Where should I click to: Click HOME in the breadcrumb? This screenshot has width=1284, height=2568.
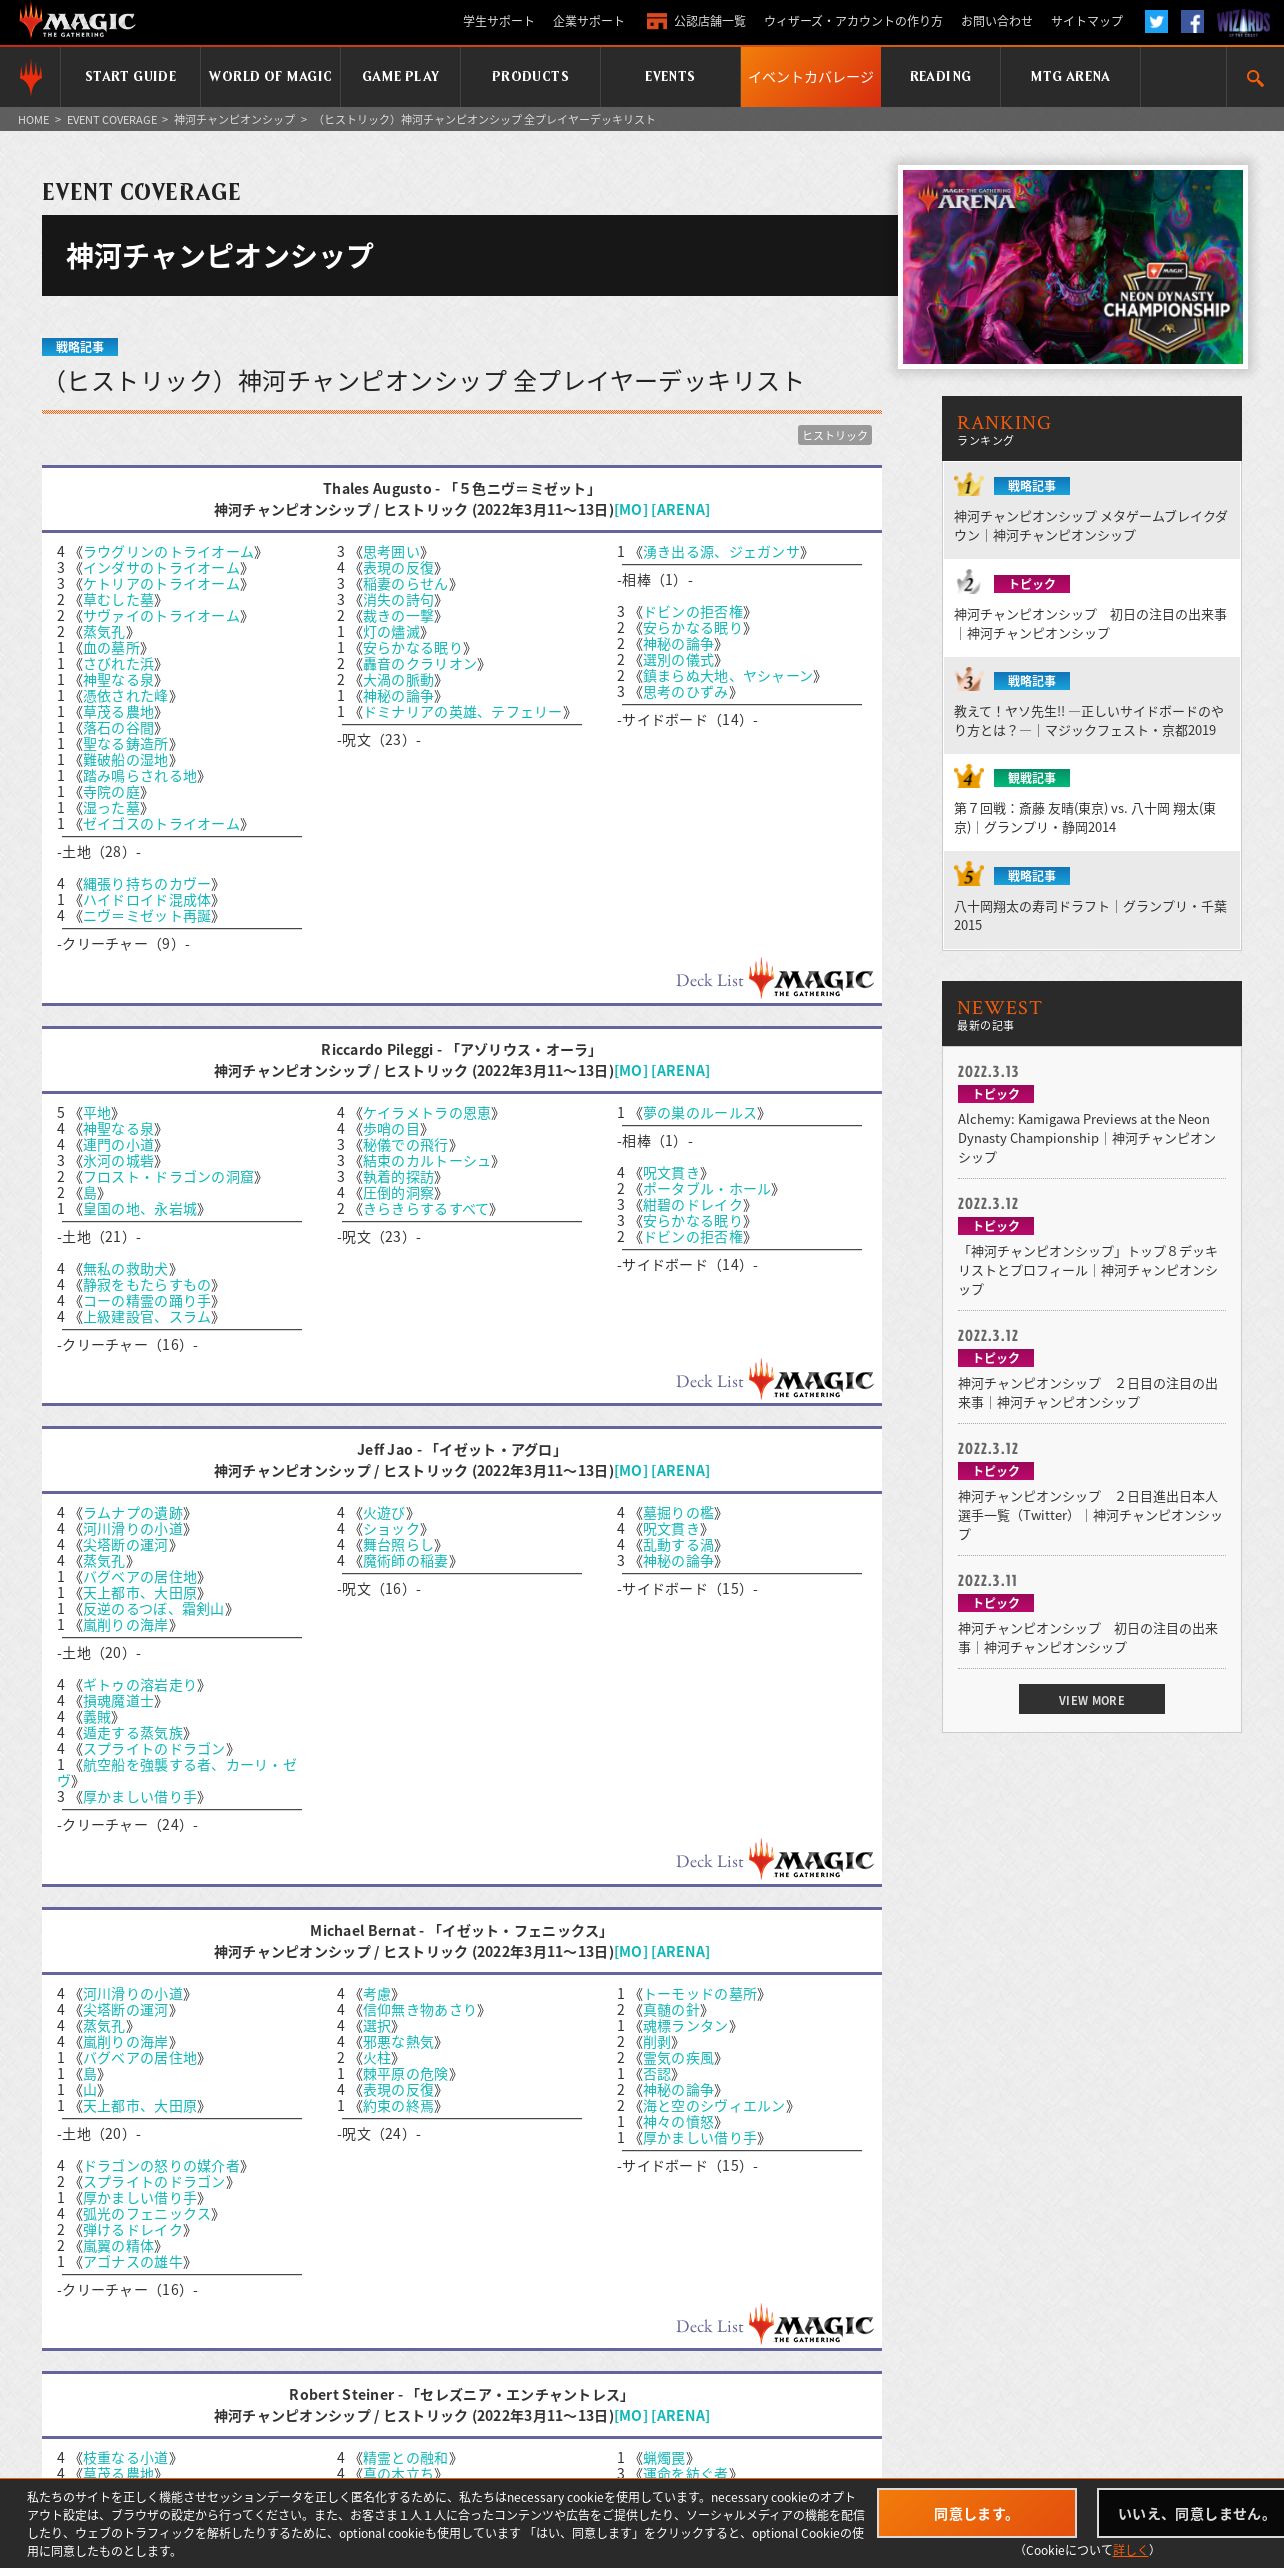(33, 120)
